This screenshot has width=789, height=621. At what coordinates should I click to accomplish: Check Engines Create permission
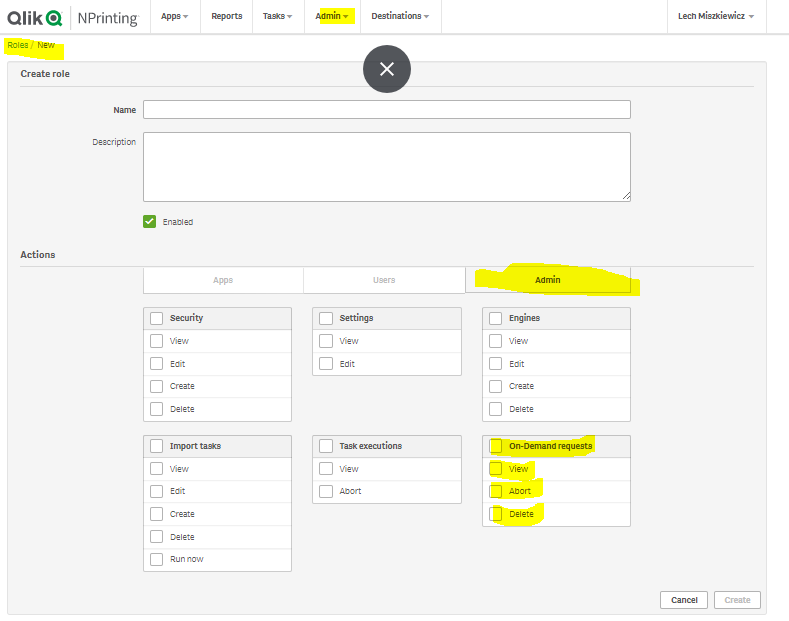496,386
